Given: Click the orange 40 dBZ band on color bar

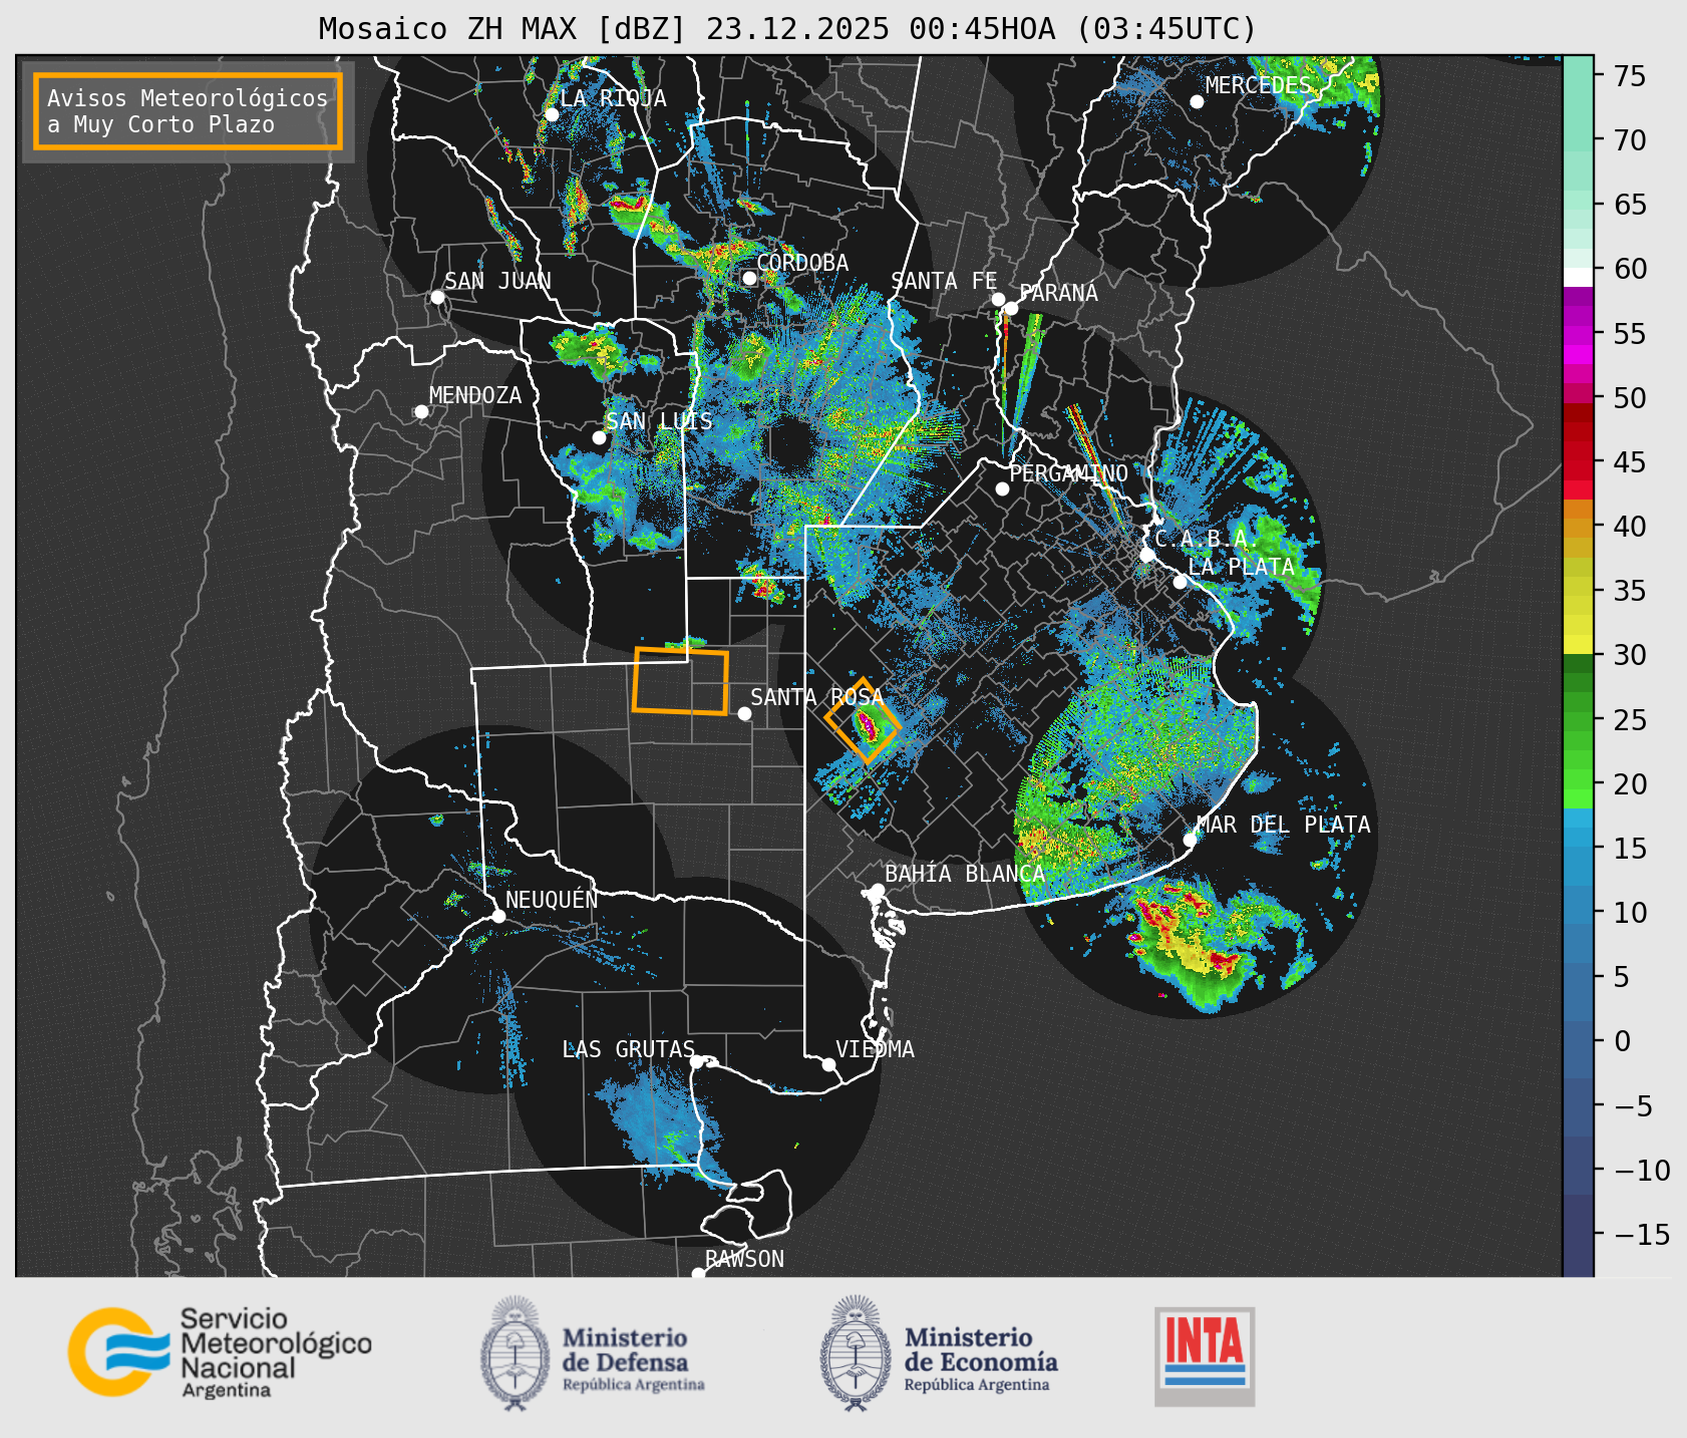Looking at the screenshot, I should tap(1578, 526).
